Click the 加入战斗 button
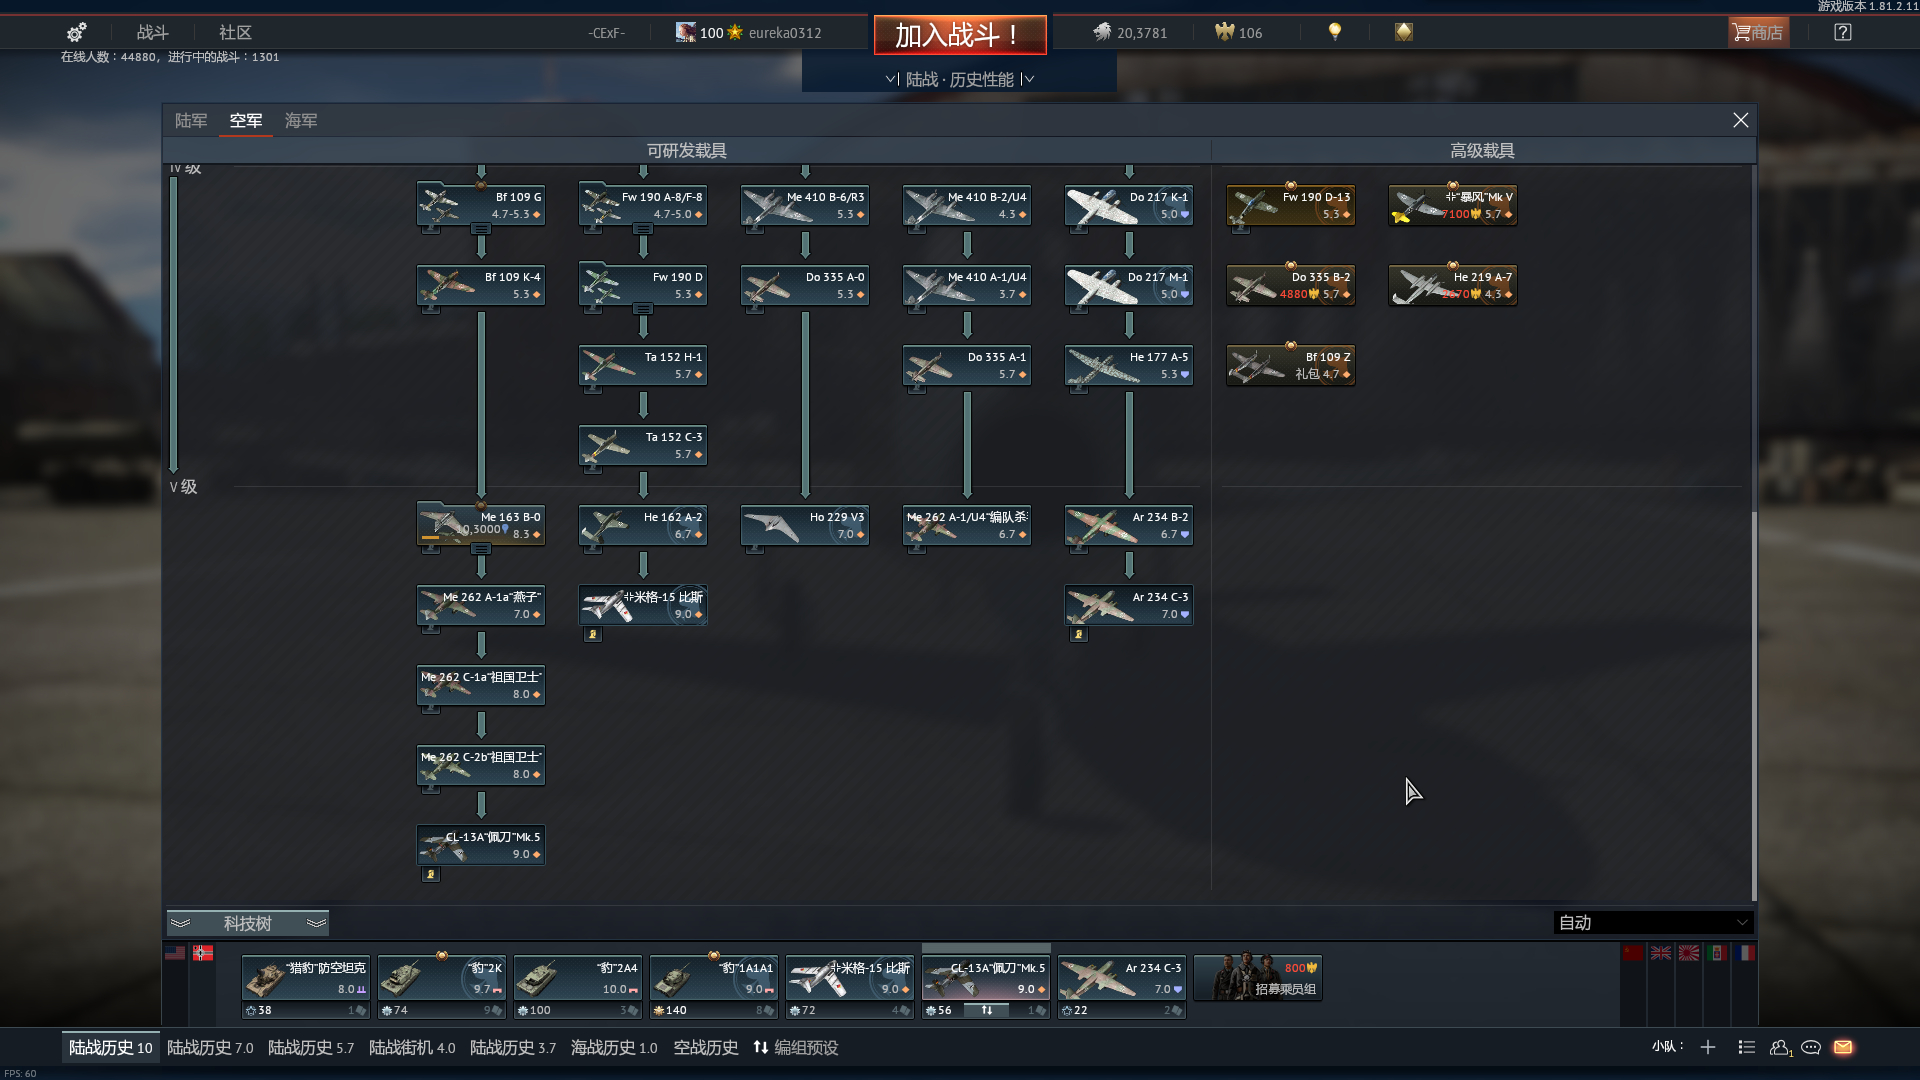 (x=960, y=35)
